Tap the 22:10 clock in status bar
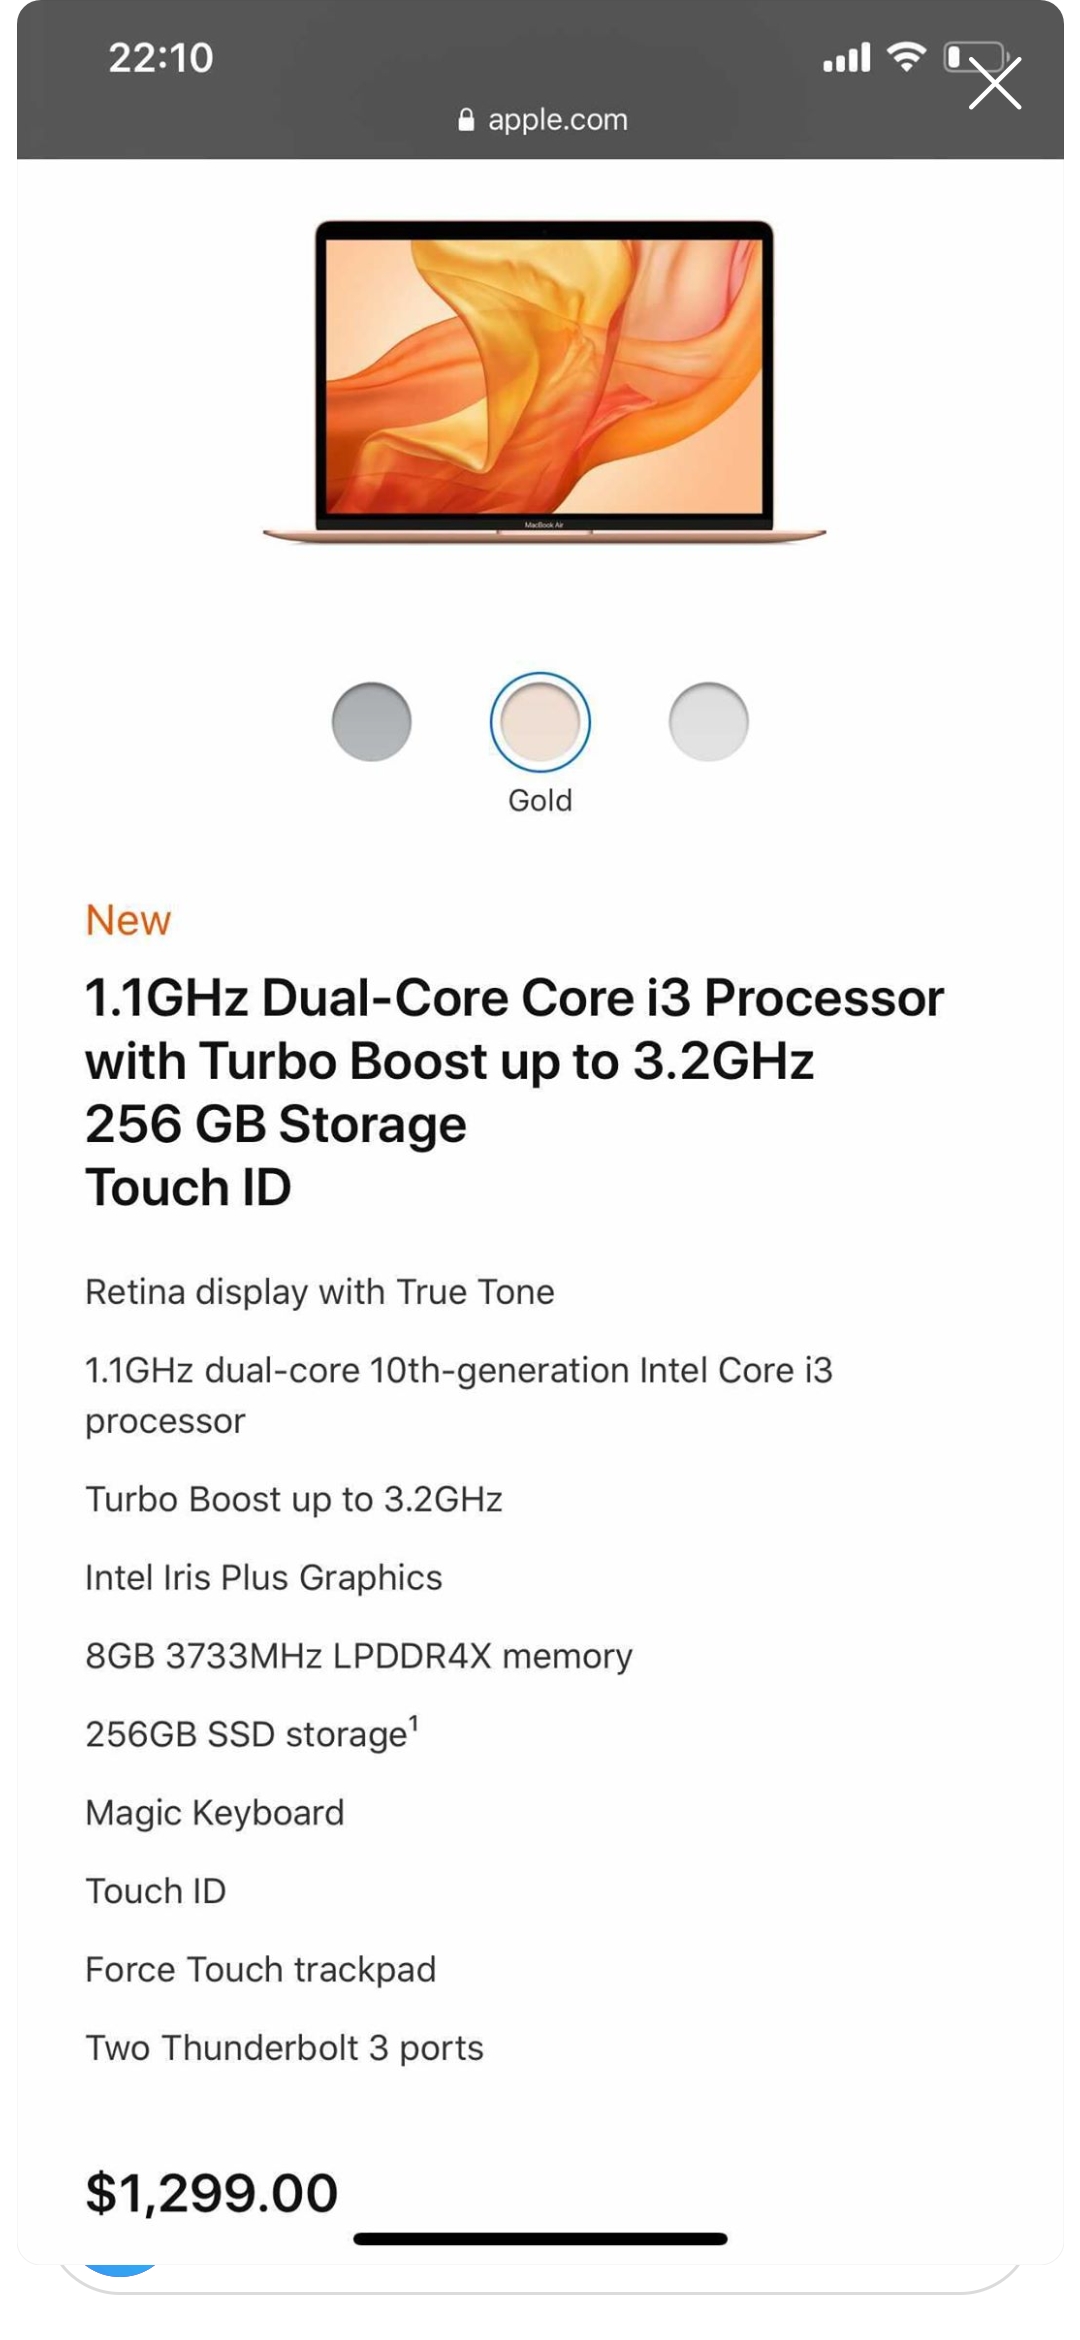Screen dimensions: 1080x2340 point(161,58)
